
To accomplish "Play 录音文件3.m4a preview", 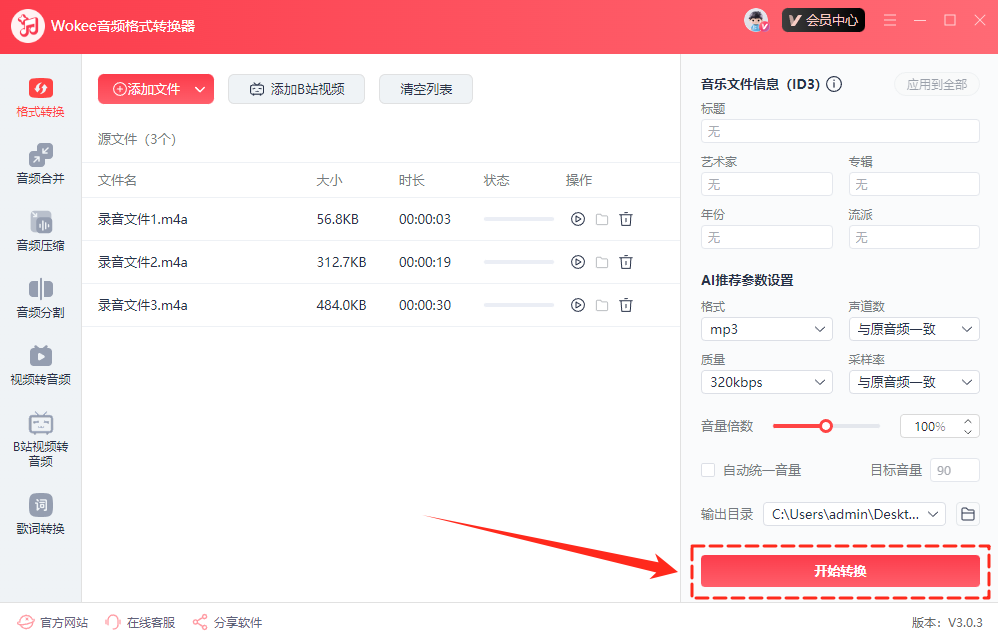I will (577, 305).
